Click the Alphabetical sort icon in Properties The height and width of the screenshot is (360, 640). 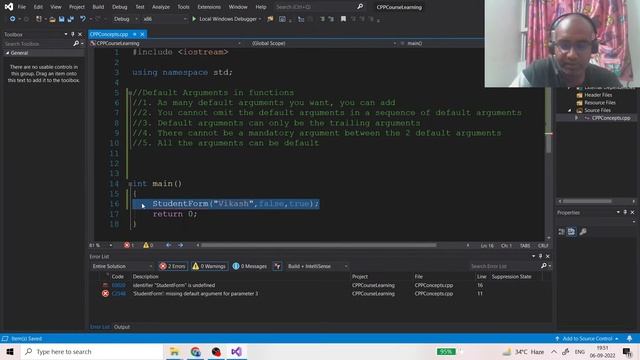coord(571,232)
